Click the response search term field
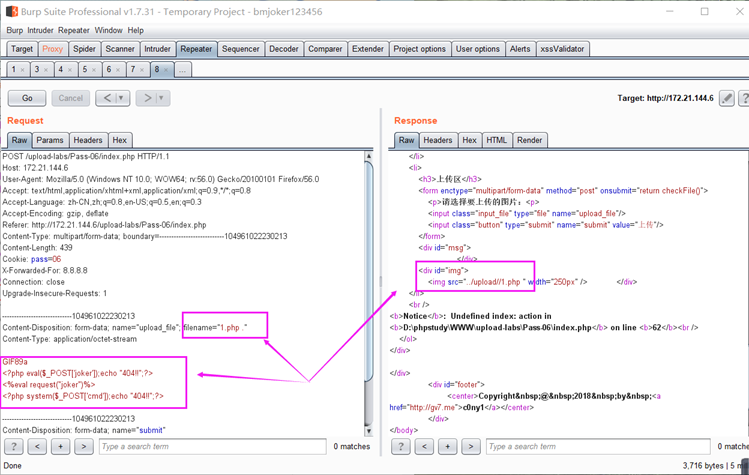Viewport: 749px width, 475px height. pos(599,446)
